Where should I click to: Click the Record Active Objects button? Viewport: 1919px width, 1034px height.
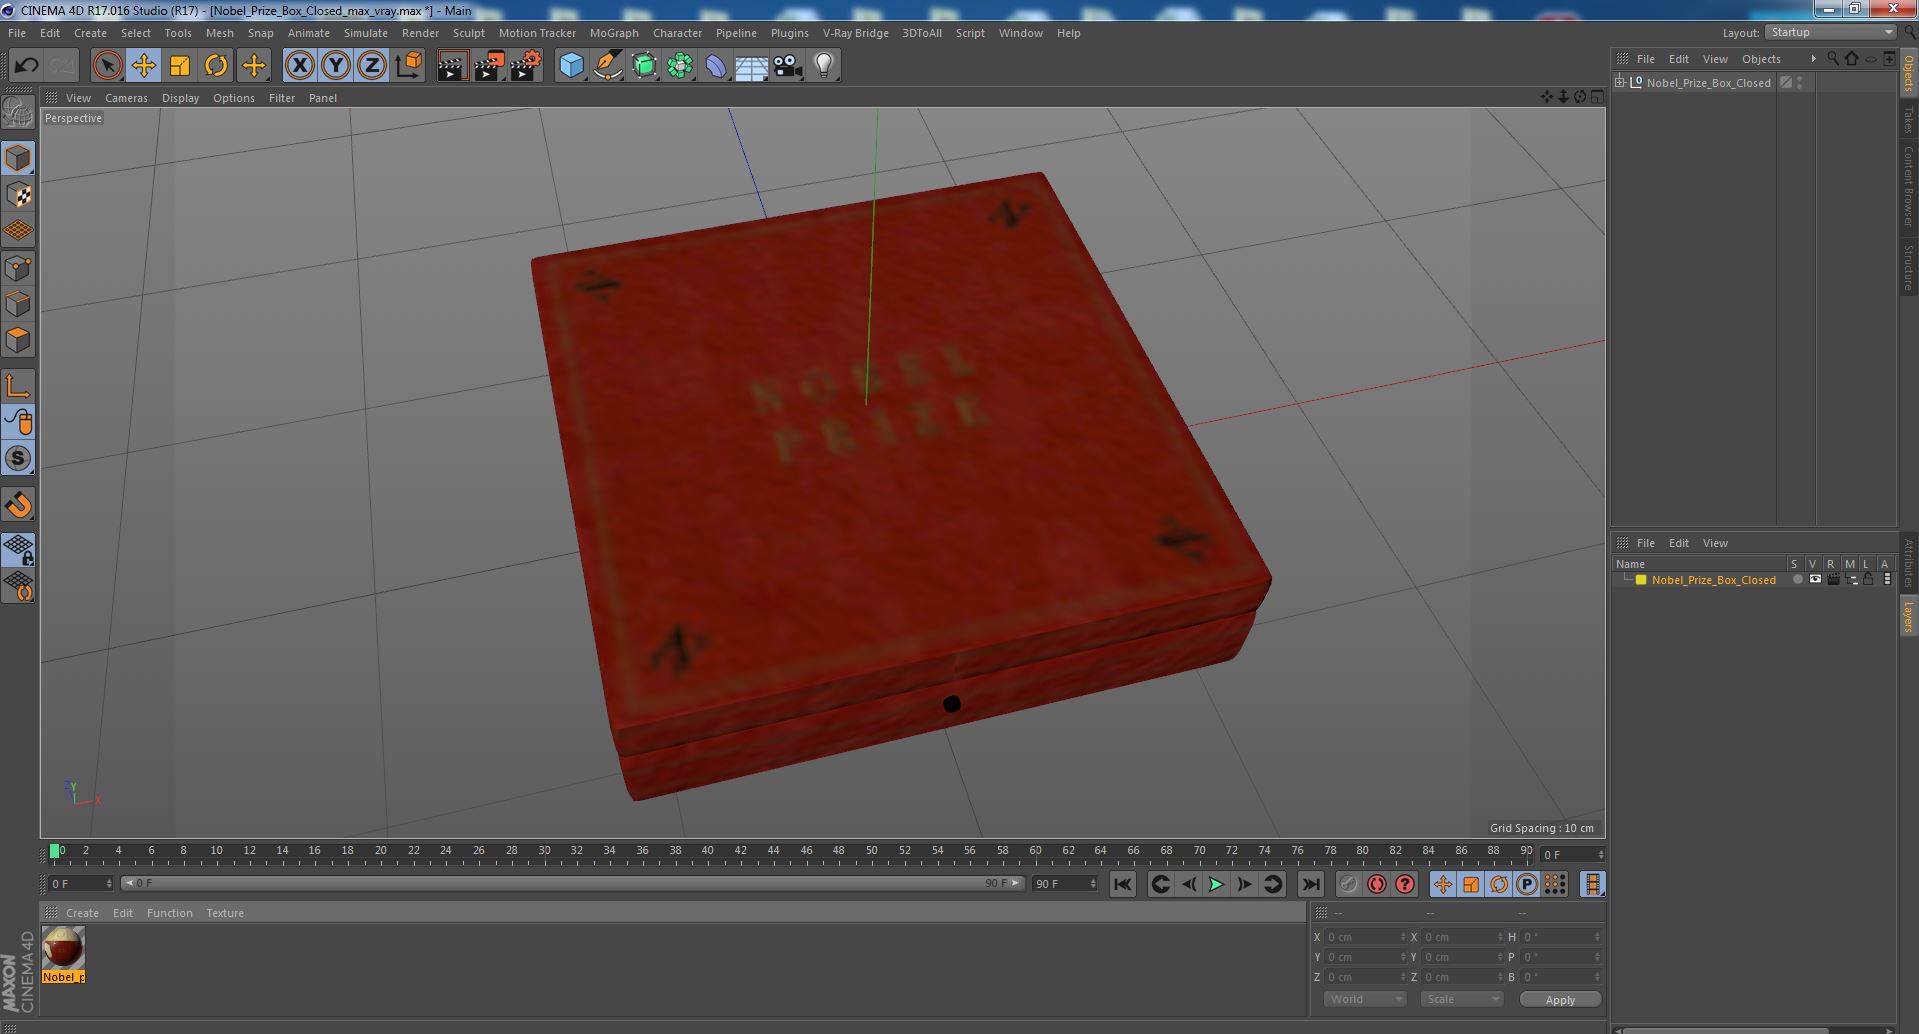[x=1348, y=884]
